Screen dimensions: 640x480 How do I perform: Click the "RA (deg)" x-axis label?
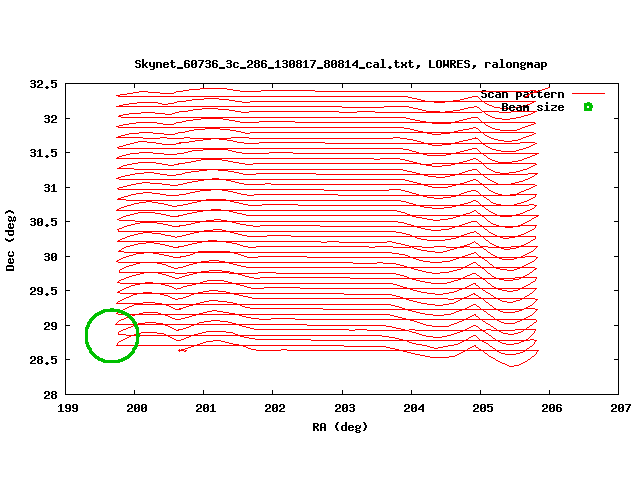click(342, 427)
